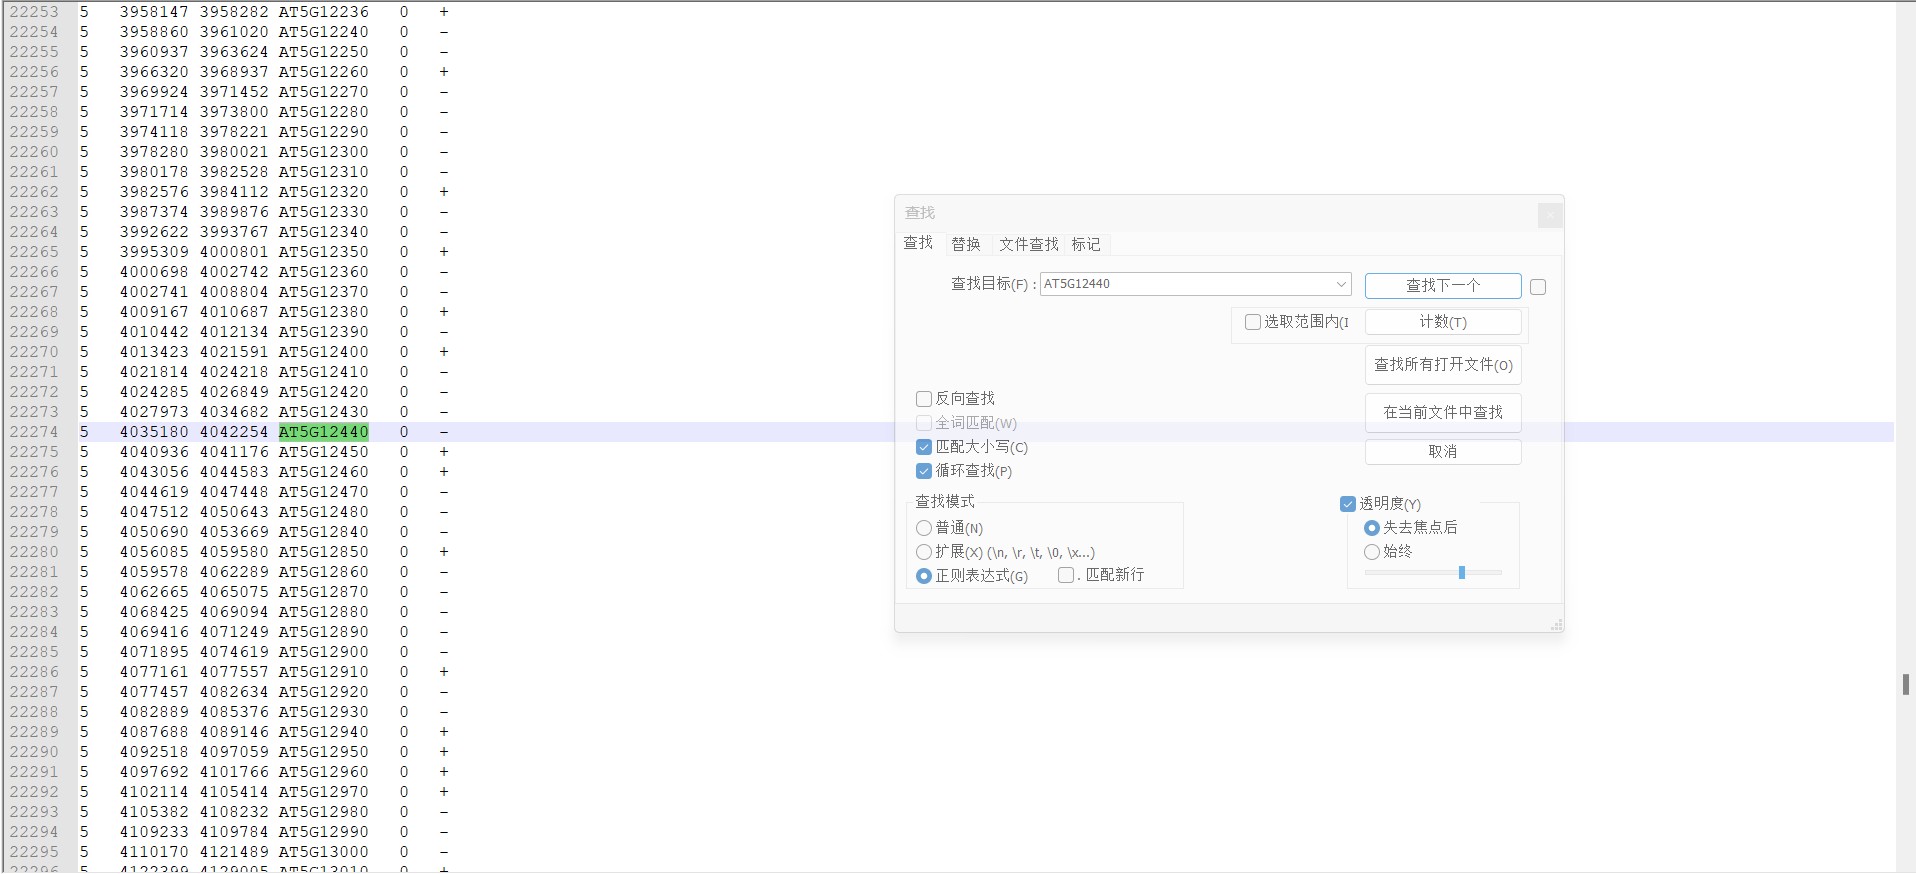The width and height of the screenshot is (1916, 874).
Task: Click gene ID AT5G12310
Action: click(323, 172)
